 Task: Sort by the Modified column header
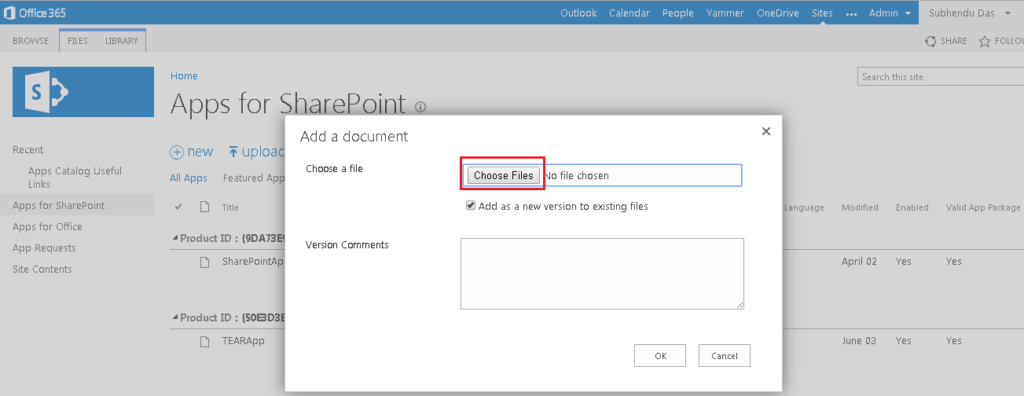859,208
